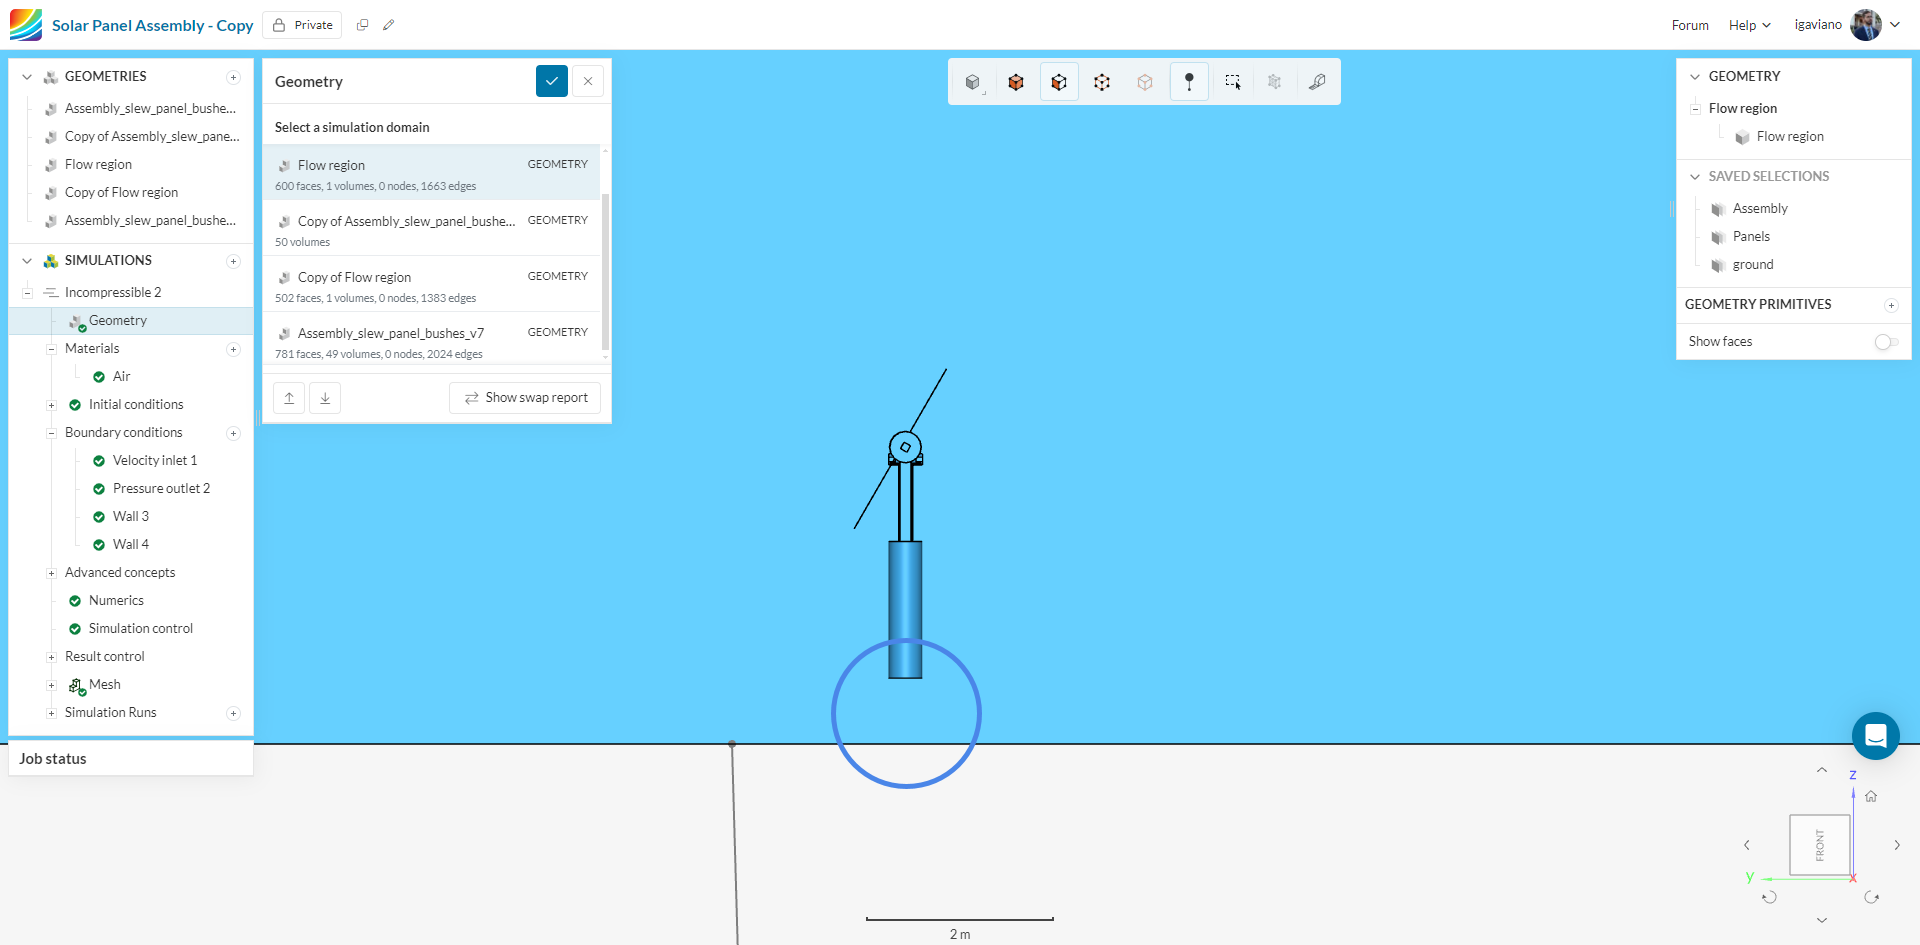Open the render mode cube menu
Image resolution: width=1920 pixels, height=945 pixels.
[973, 82]
